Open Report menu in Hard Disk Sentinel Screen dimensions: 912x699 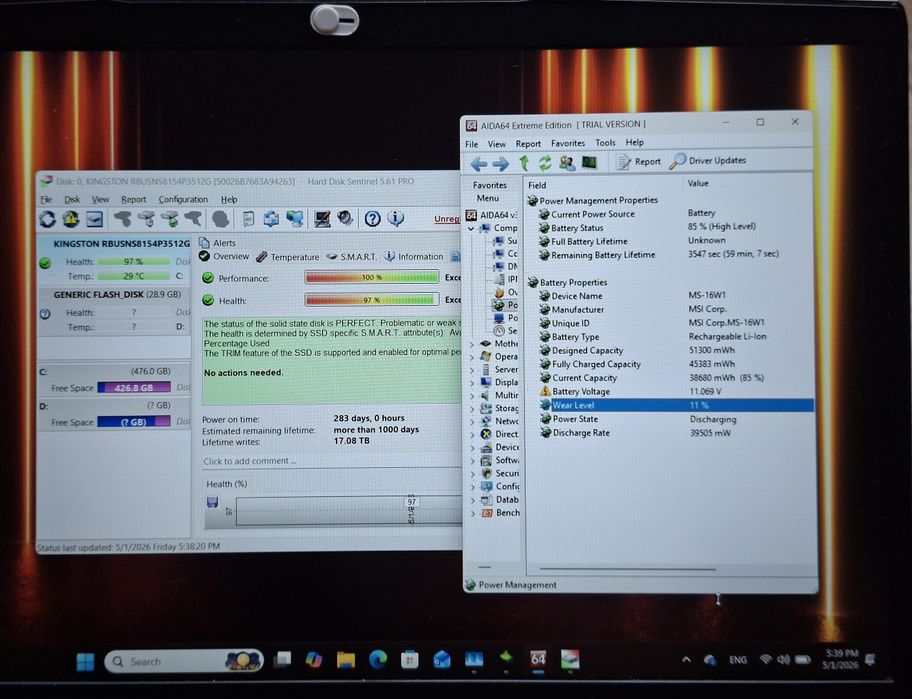click(134, 199)
